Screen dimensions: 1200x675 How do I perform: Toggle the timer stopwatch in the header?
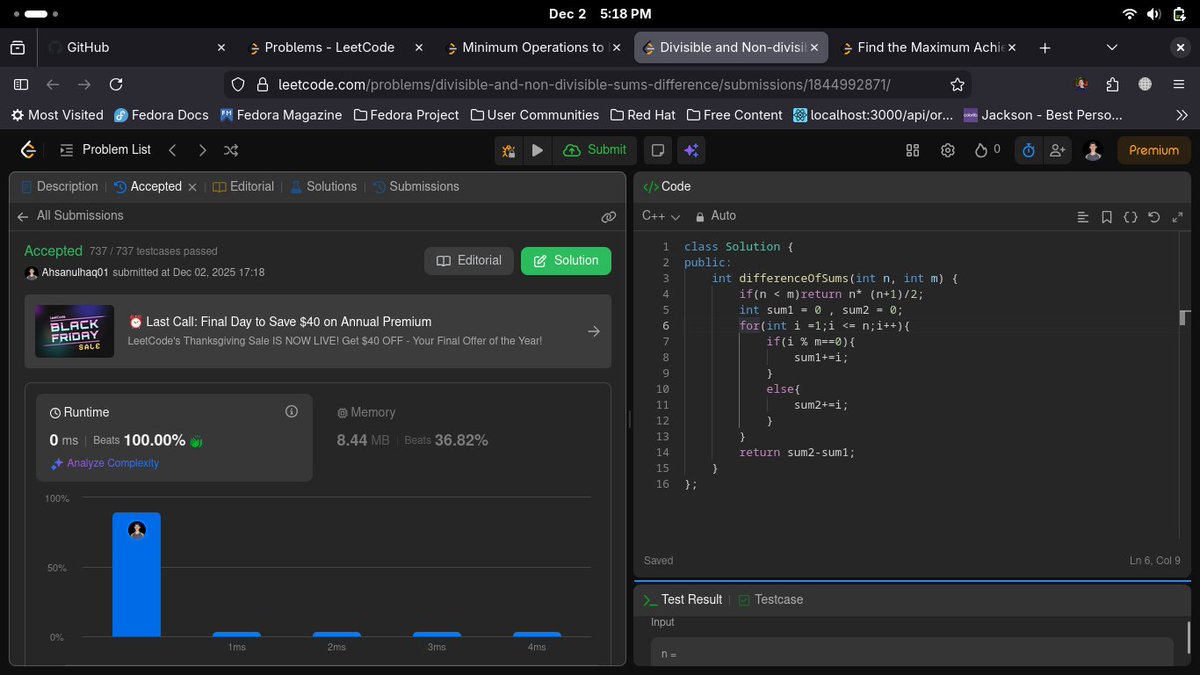tap(1028, 150)
